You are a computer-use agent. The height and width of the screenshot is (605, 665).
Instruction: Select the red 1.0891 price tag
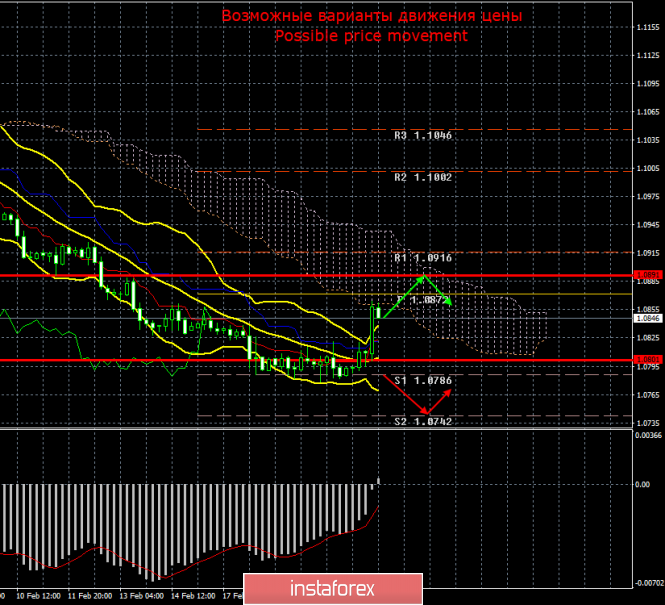click(x=648, y=275)
